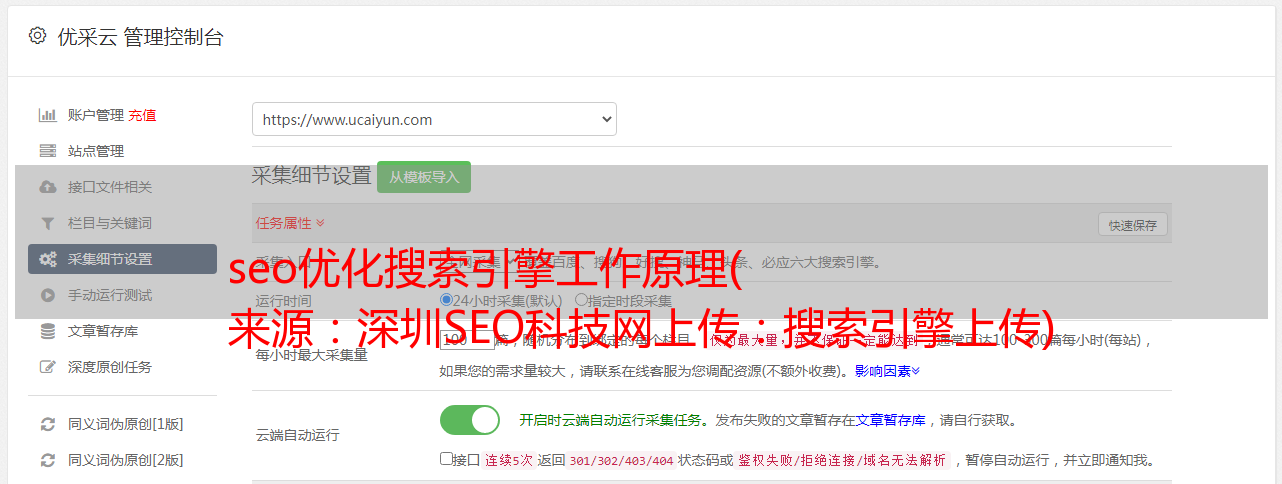The width and height of the screenshot is (1282, 484).
Task: Open 文章暂存库 in the sidebar
Action: (x=103, y=331)
